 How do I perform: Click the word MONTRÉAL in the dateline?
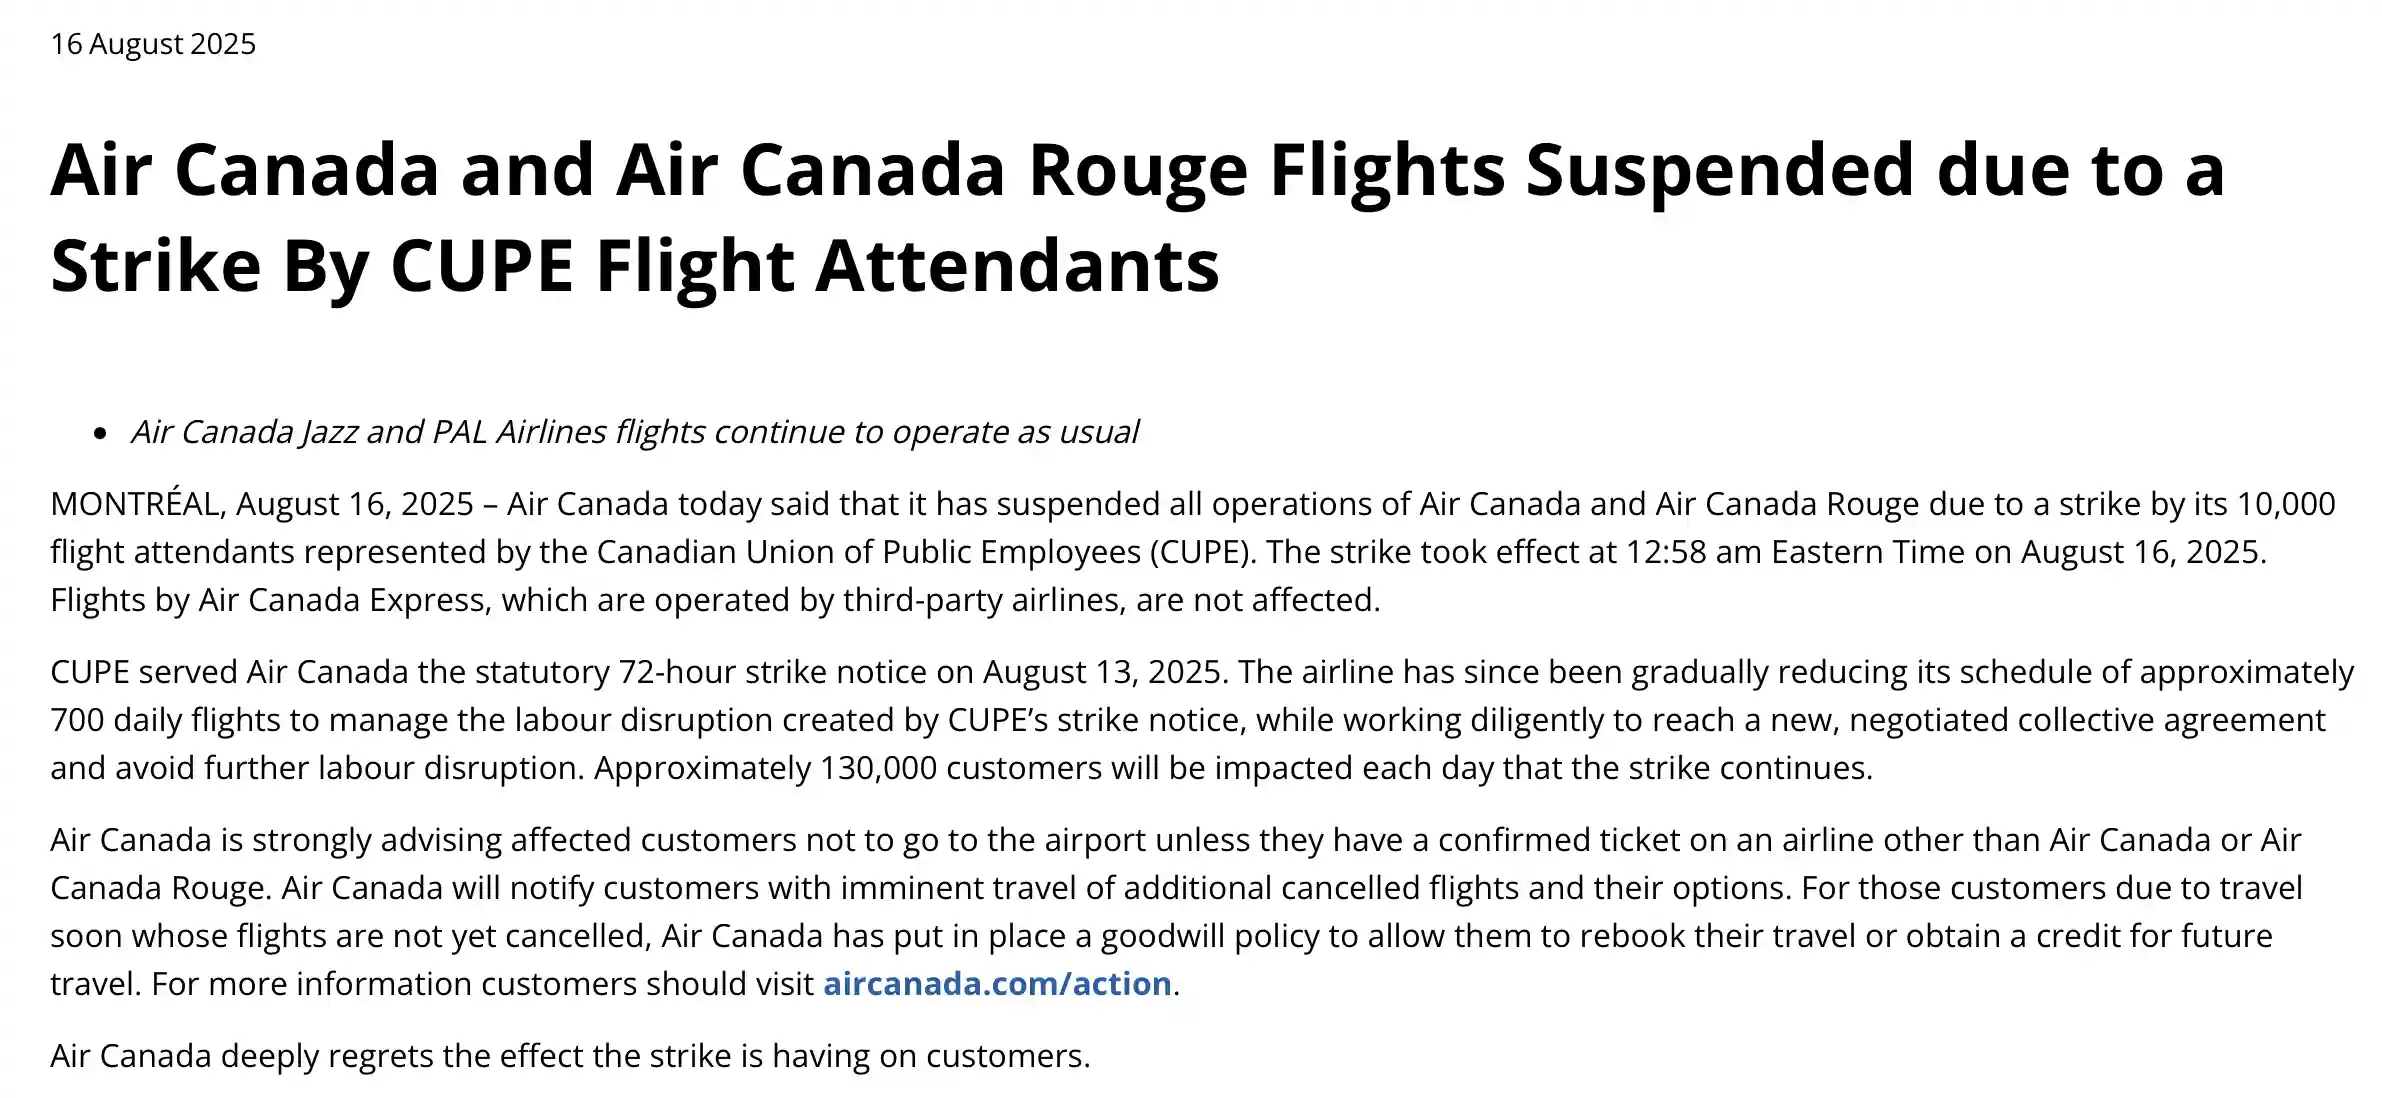click(x=135, y=504)
